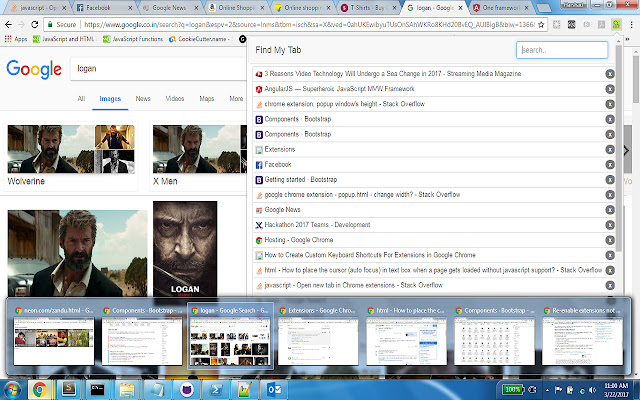This screenshot has height=400, width=640.
Task: Show next related image group arrow
Action: (x=627, y=151)
